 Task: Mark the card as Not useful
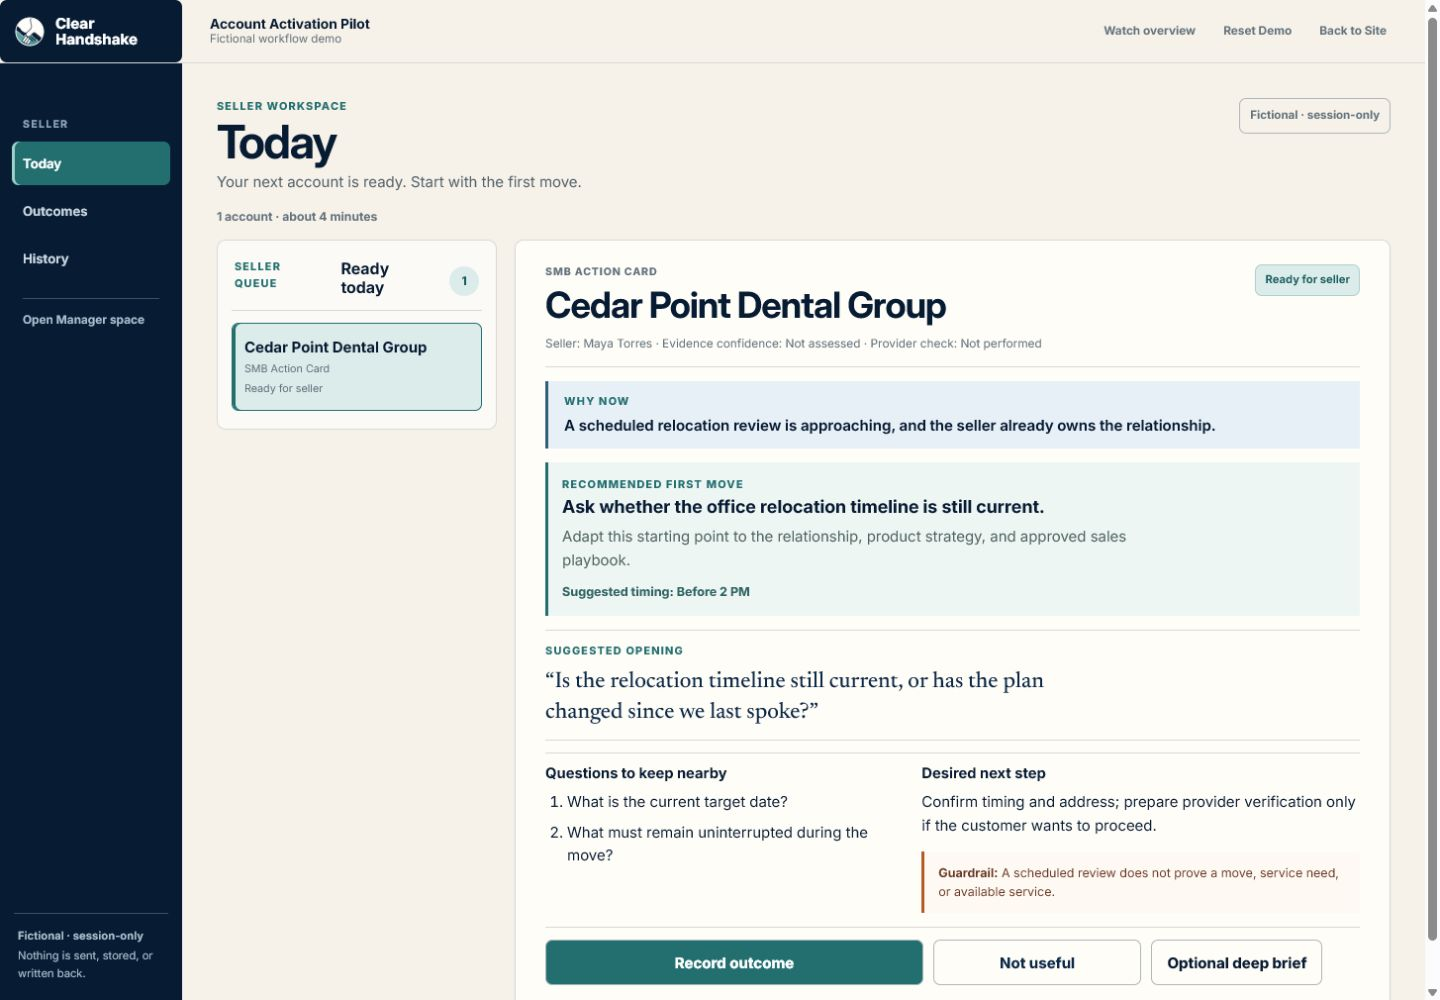point(1037,962)
